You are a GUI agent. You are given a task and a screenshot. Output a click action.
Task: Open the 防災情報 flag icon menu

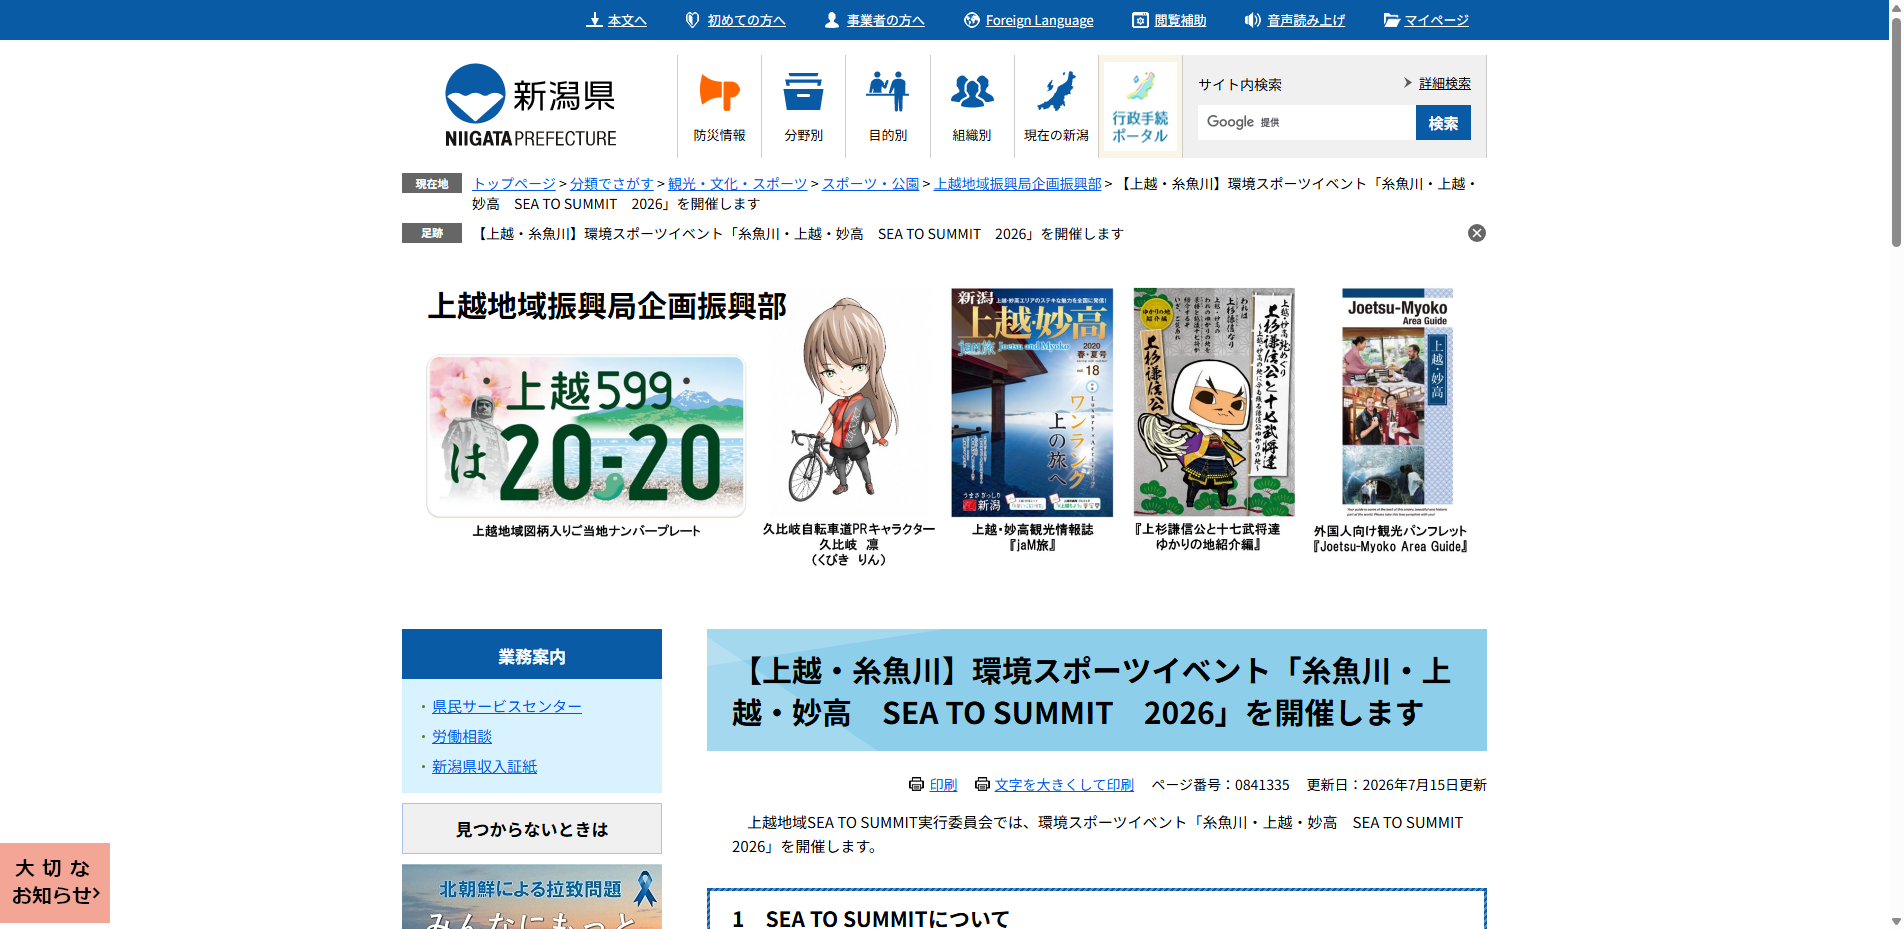click(x=719, y=107)
